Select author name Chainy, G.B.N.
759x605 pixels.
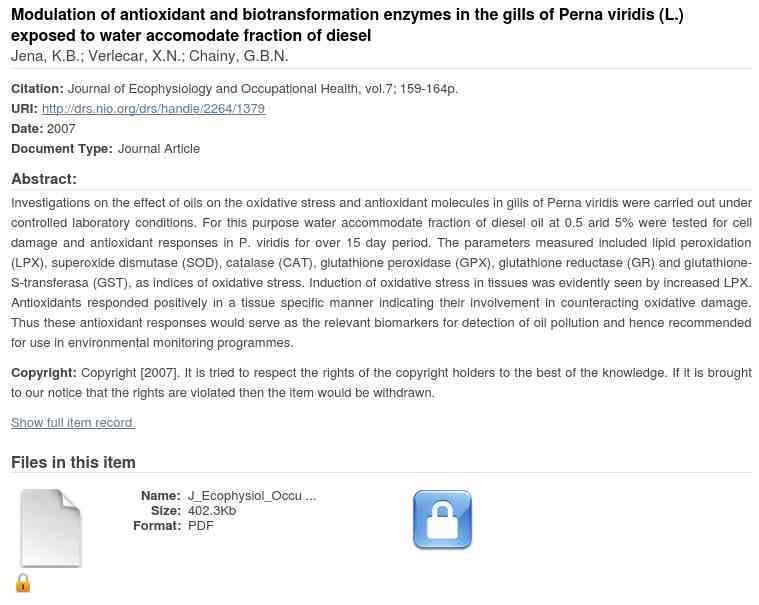point(238,56)
